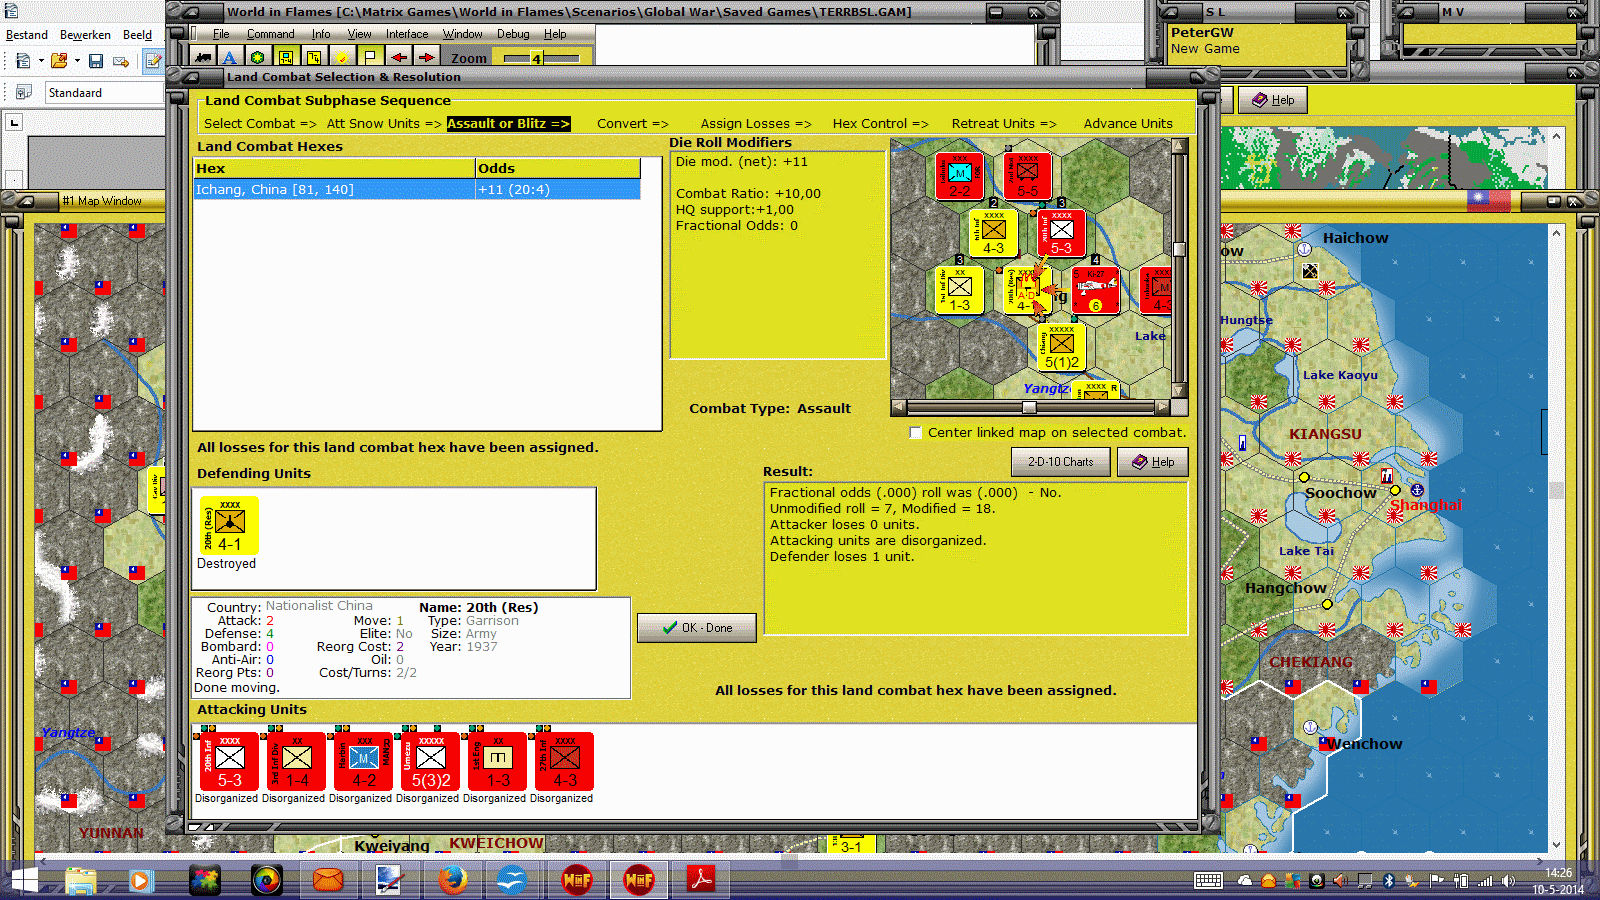Click the Help button at the window's upper right

pos(1273,100)
